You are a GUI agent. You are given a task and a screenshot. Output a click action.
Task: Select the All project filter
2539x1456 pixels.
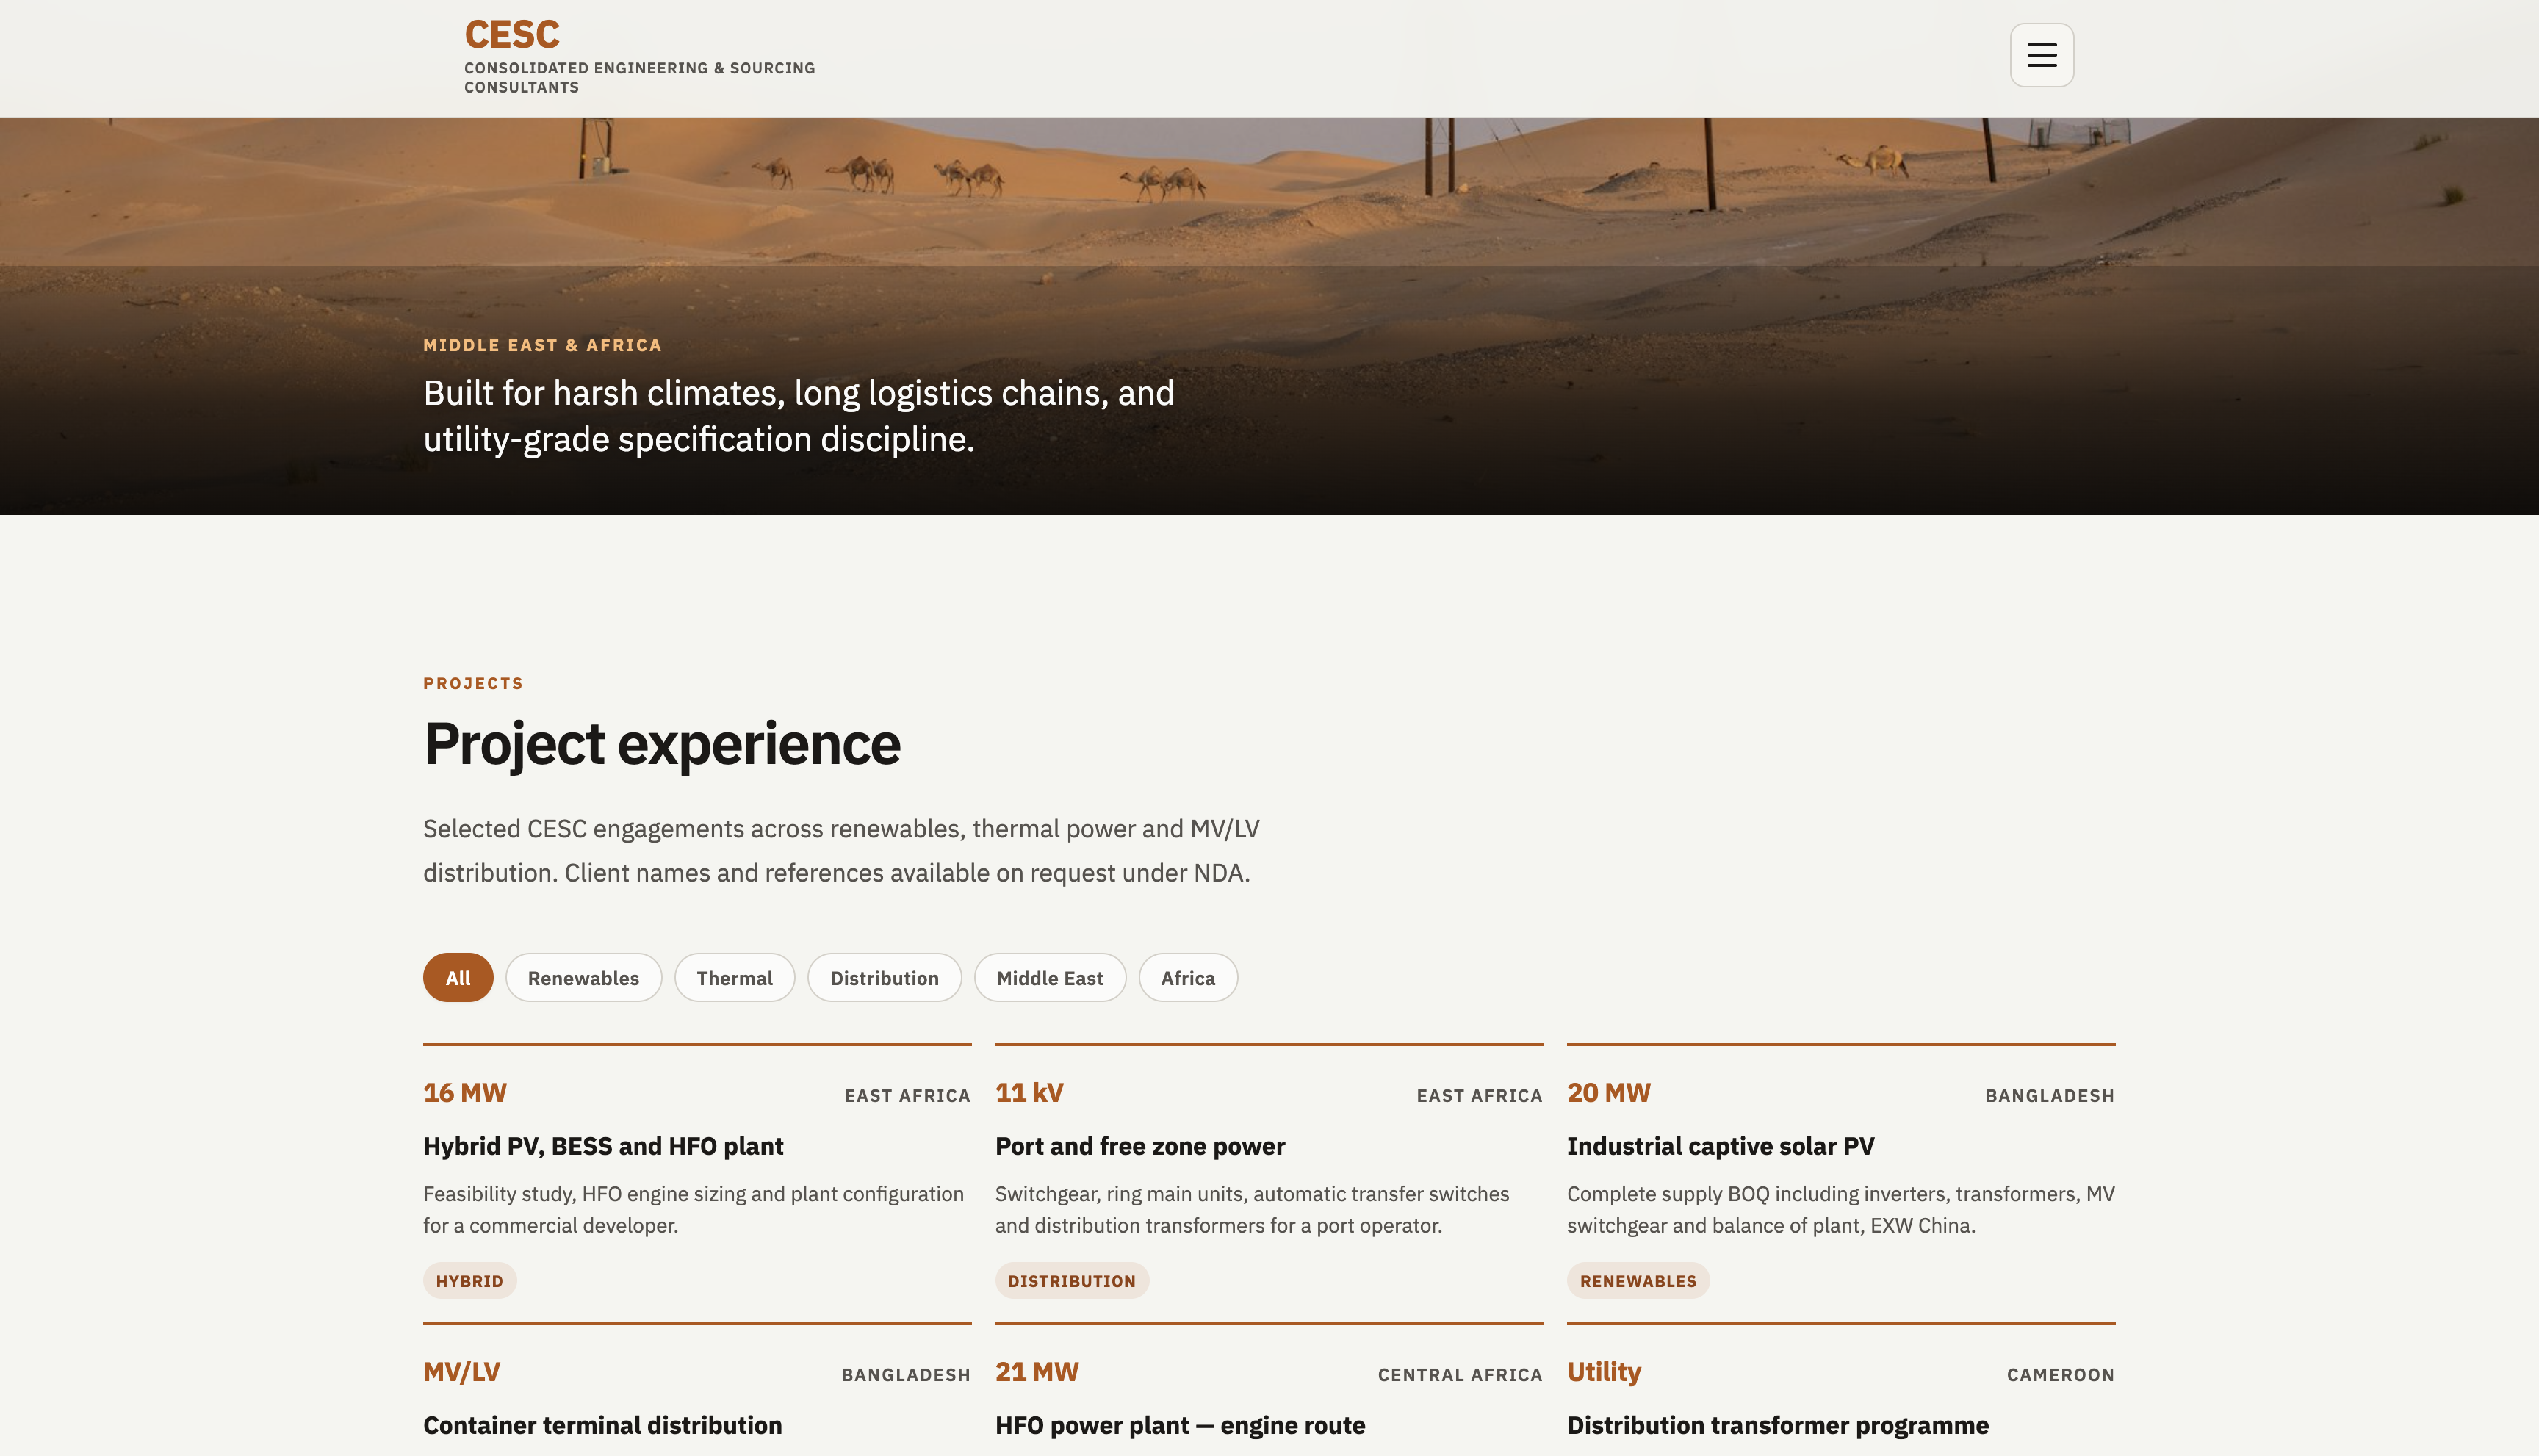point(458,977)
